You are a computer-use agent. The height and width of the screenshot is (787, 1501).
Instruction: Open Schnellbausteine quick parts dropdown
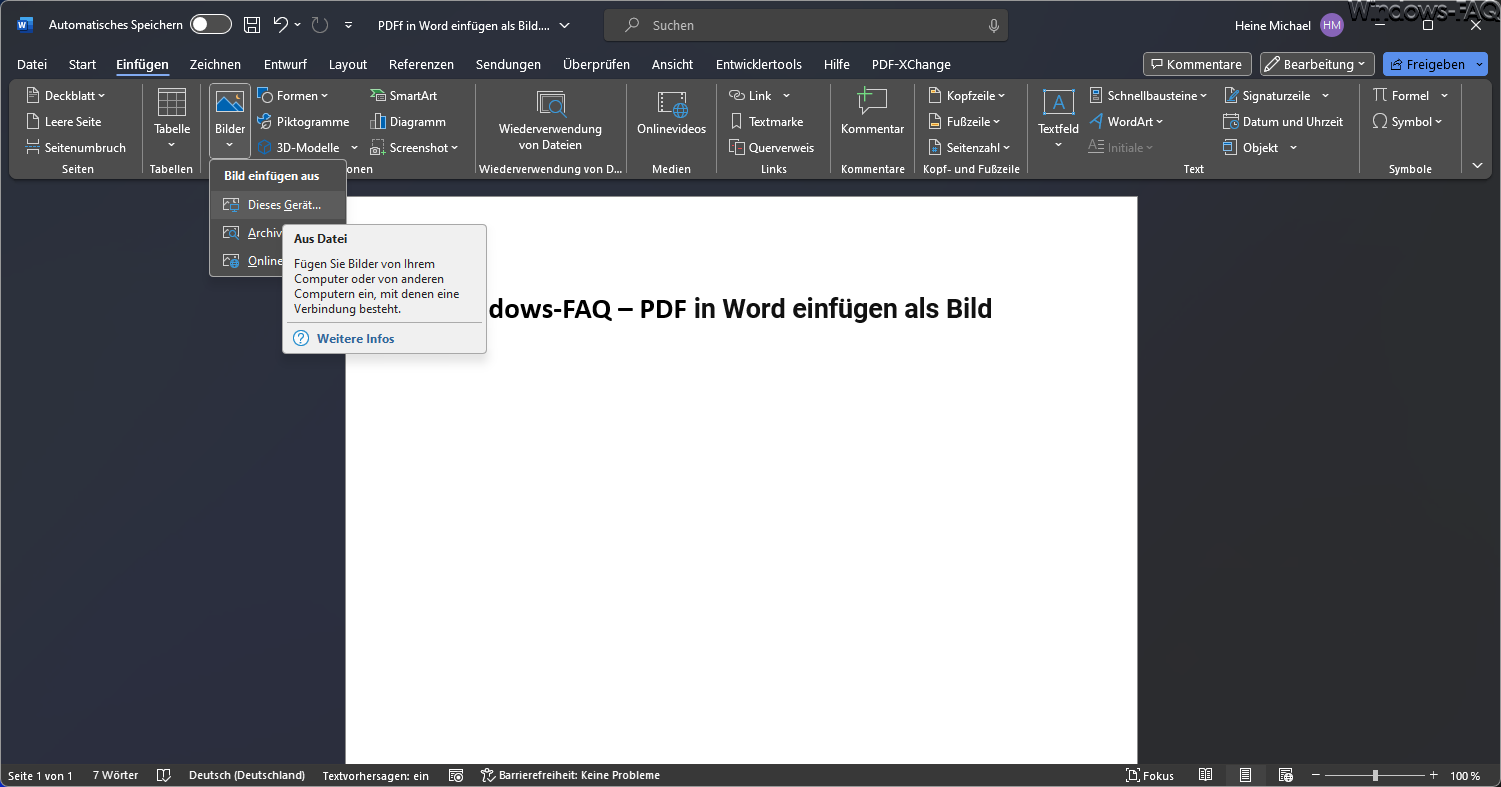tap(1147, 96)
